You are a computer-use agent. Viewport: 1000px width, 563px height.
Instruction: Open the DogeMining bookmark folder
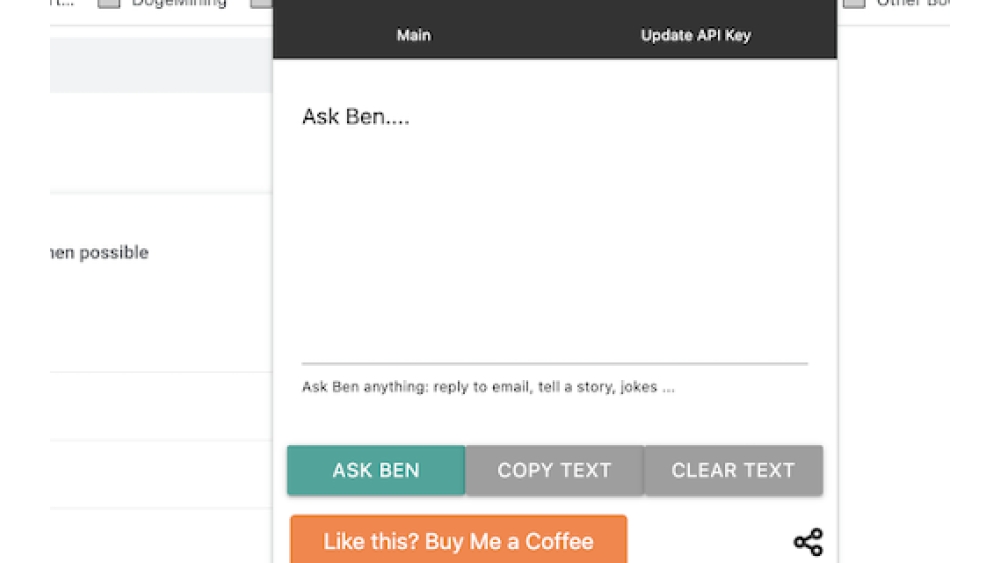pos(163,3)
